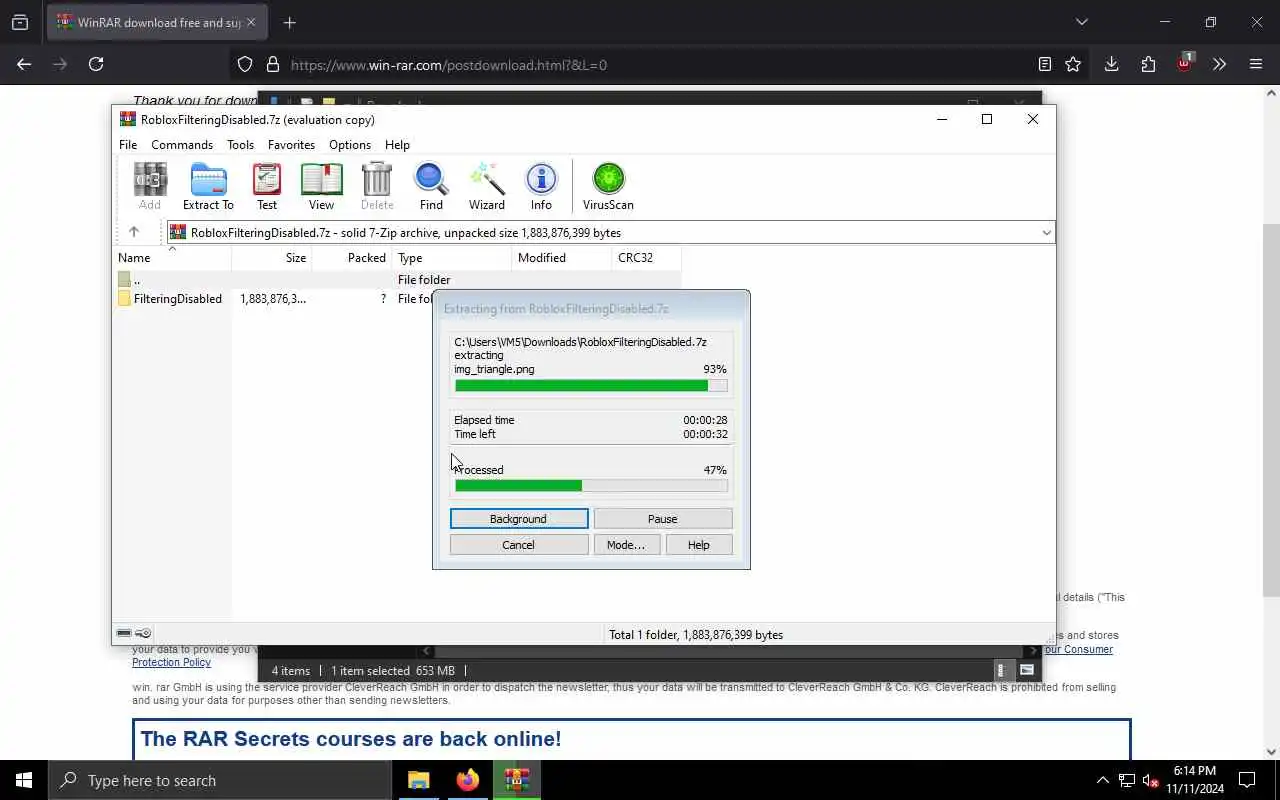This screenshot has width=1280, height=800.
Task: Click the shield tracking protection icon
Action: (x=245, y=64)
